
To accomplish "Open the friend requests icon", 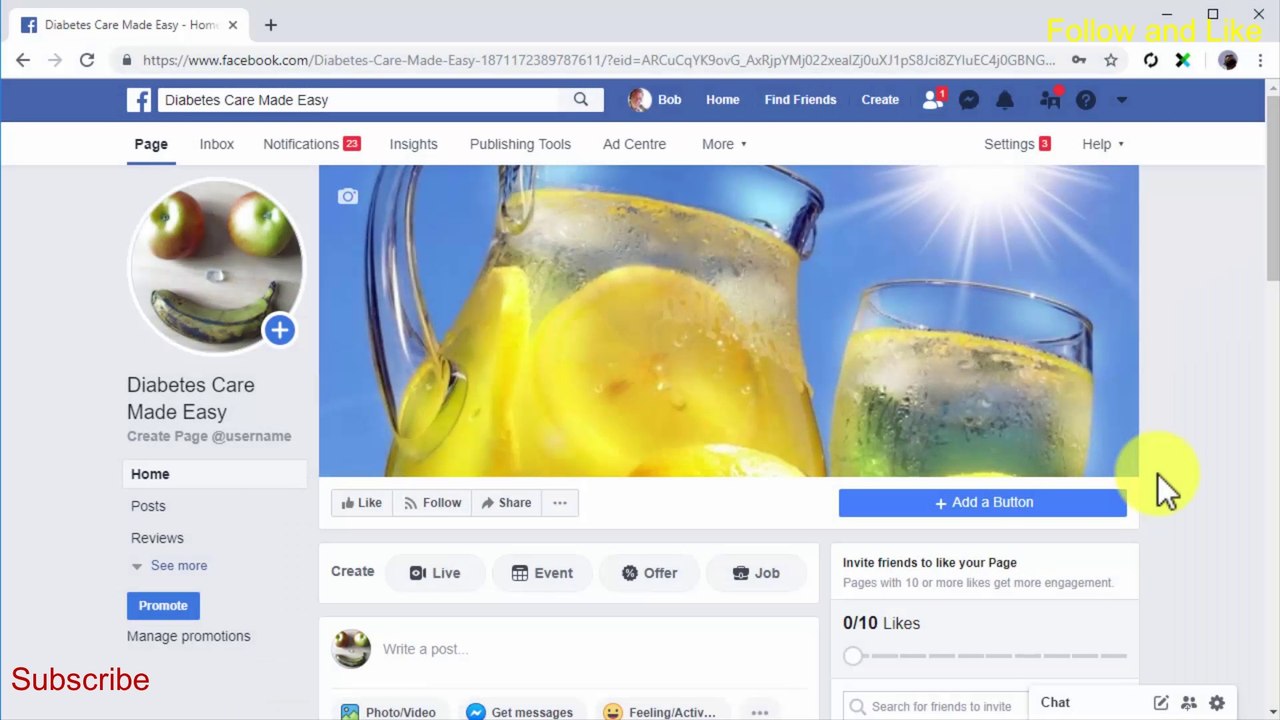I will (933, 99).
